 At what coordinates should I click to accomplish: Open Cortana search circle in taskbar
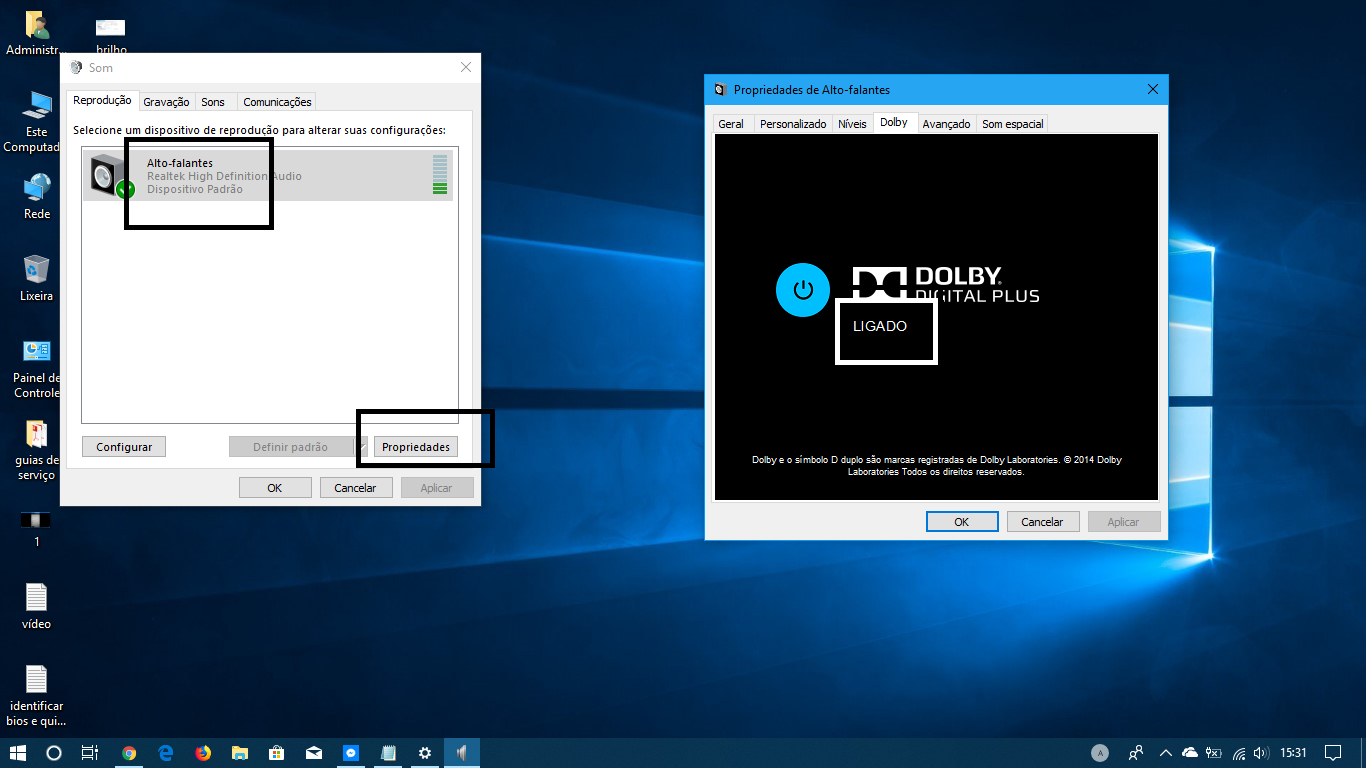54,753
